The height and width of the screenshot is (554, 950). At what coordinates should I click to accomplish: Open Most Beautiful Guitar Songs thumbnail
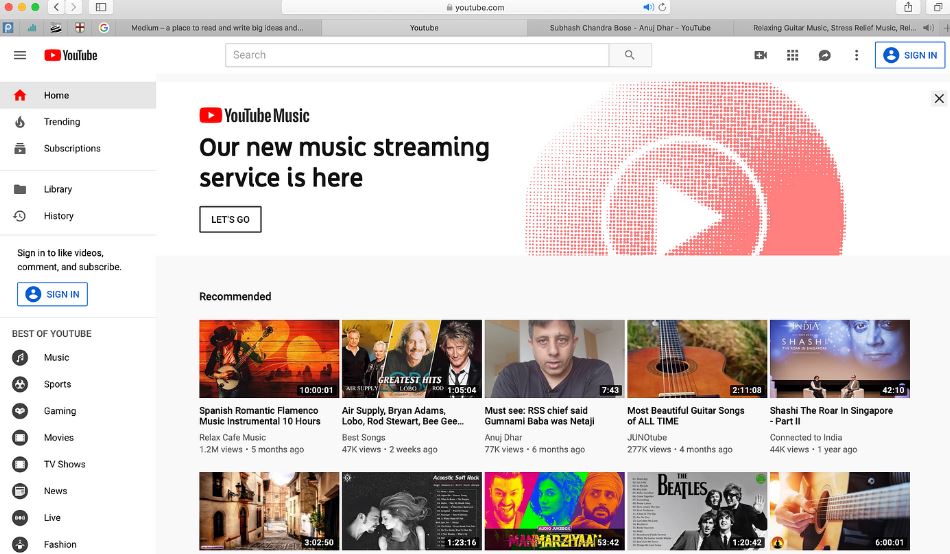click(x=697, y=359)
